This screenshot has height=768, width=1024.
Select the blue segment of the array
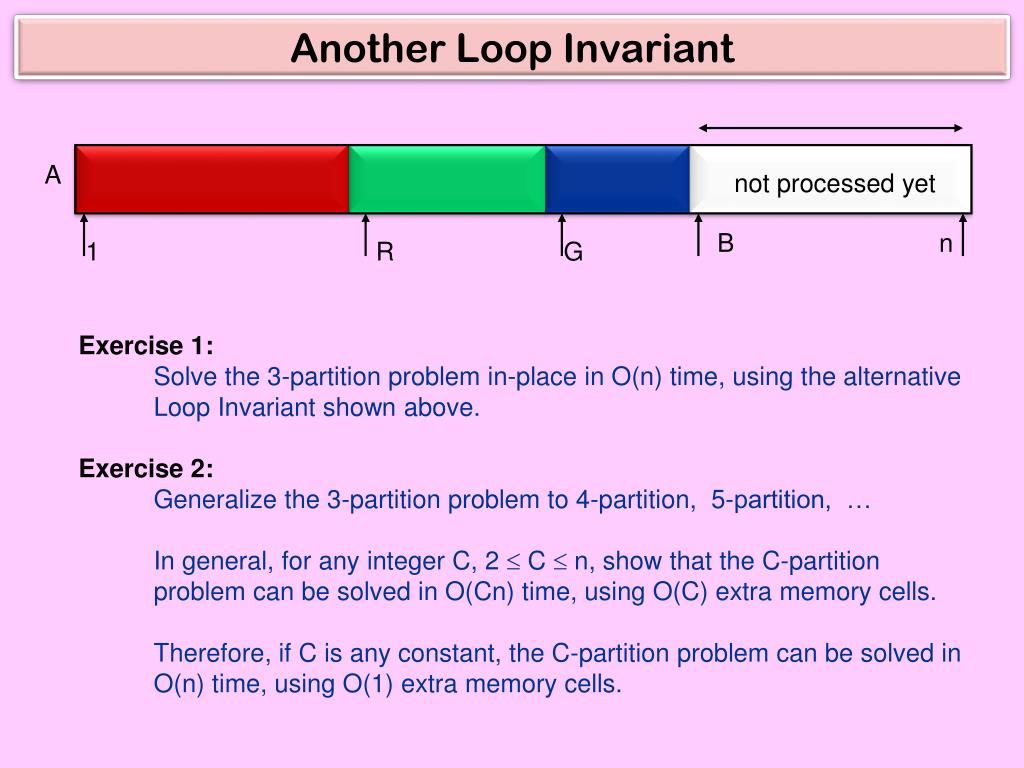617,179
